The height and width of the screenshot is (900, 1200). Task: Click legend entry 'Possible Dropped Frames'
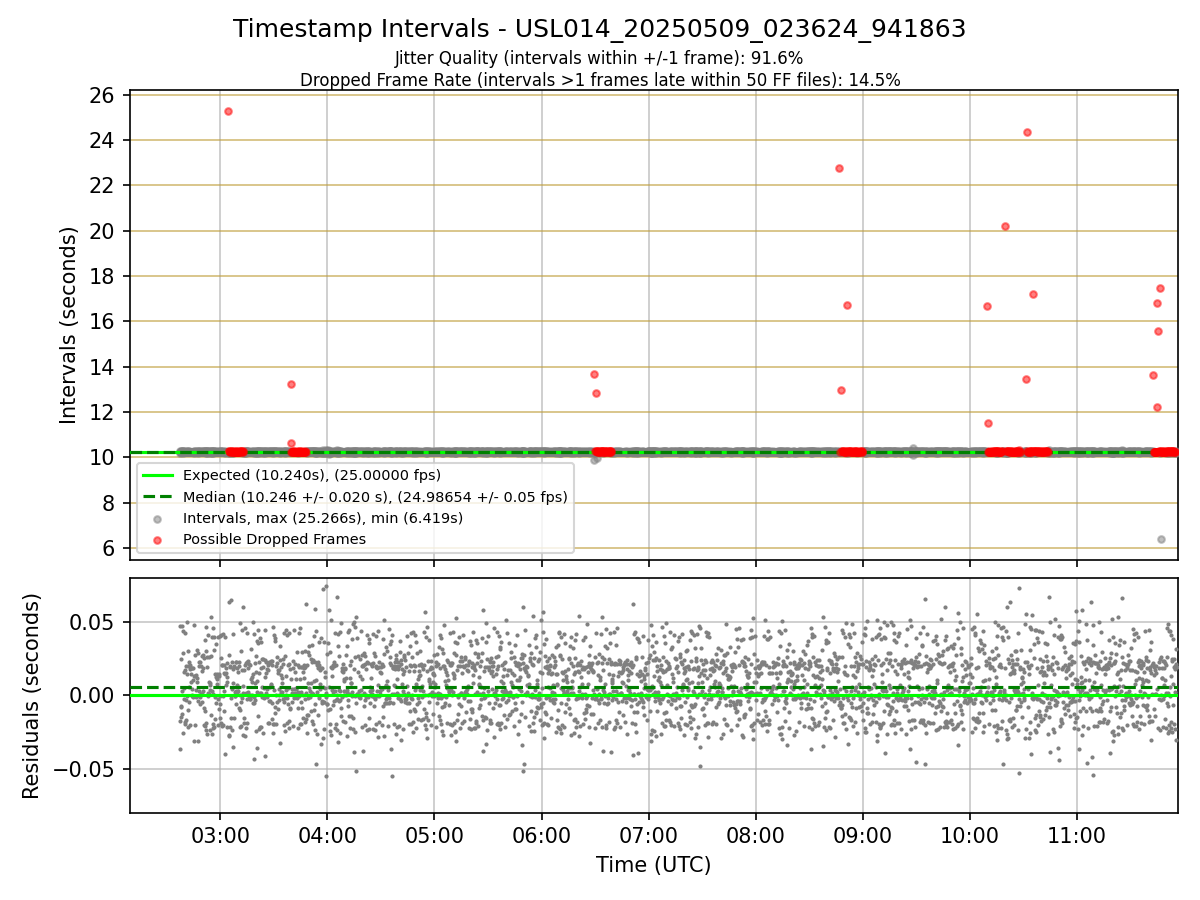pyautogui.click(x=274, y=539)
